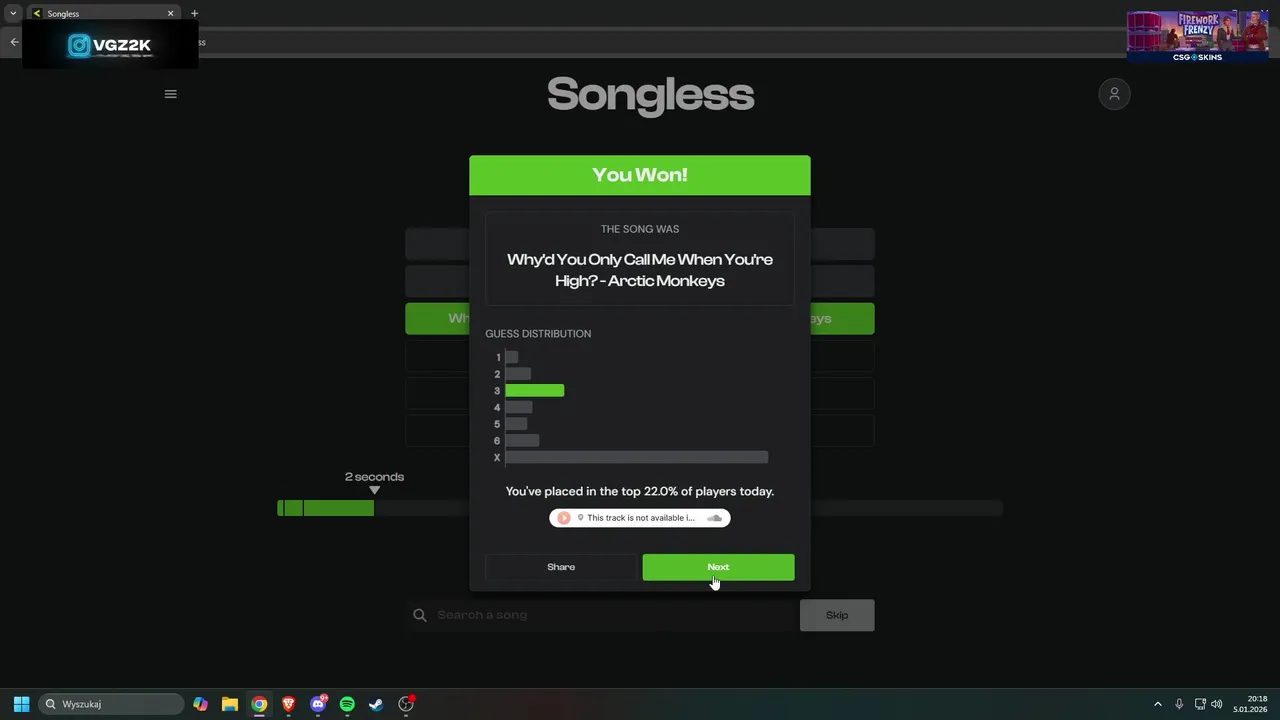Screen dimensions: 1280x720
Task: Open a new browser tab
Action: [x=194, y=13]
